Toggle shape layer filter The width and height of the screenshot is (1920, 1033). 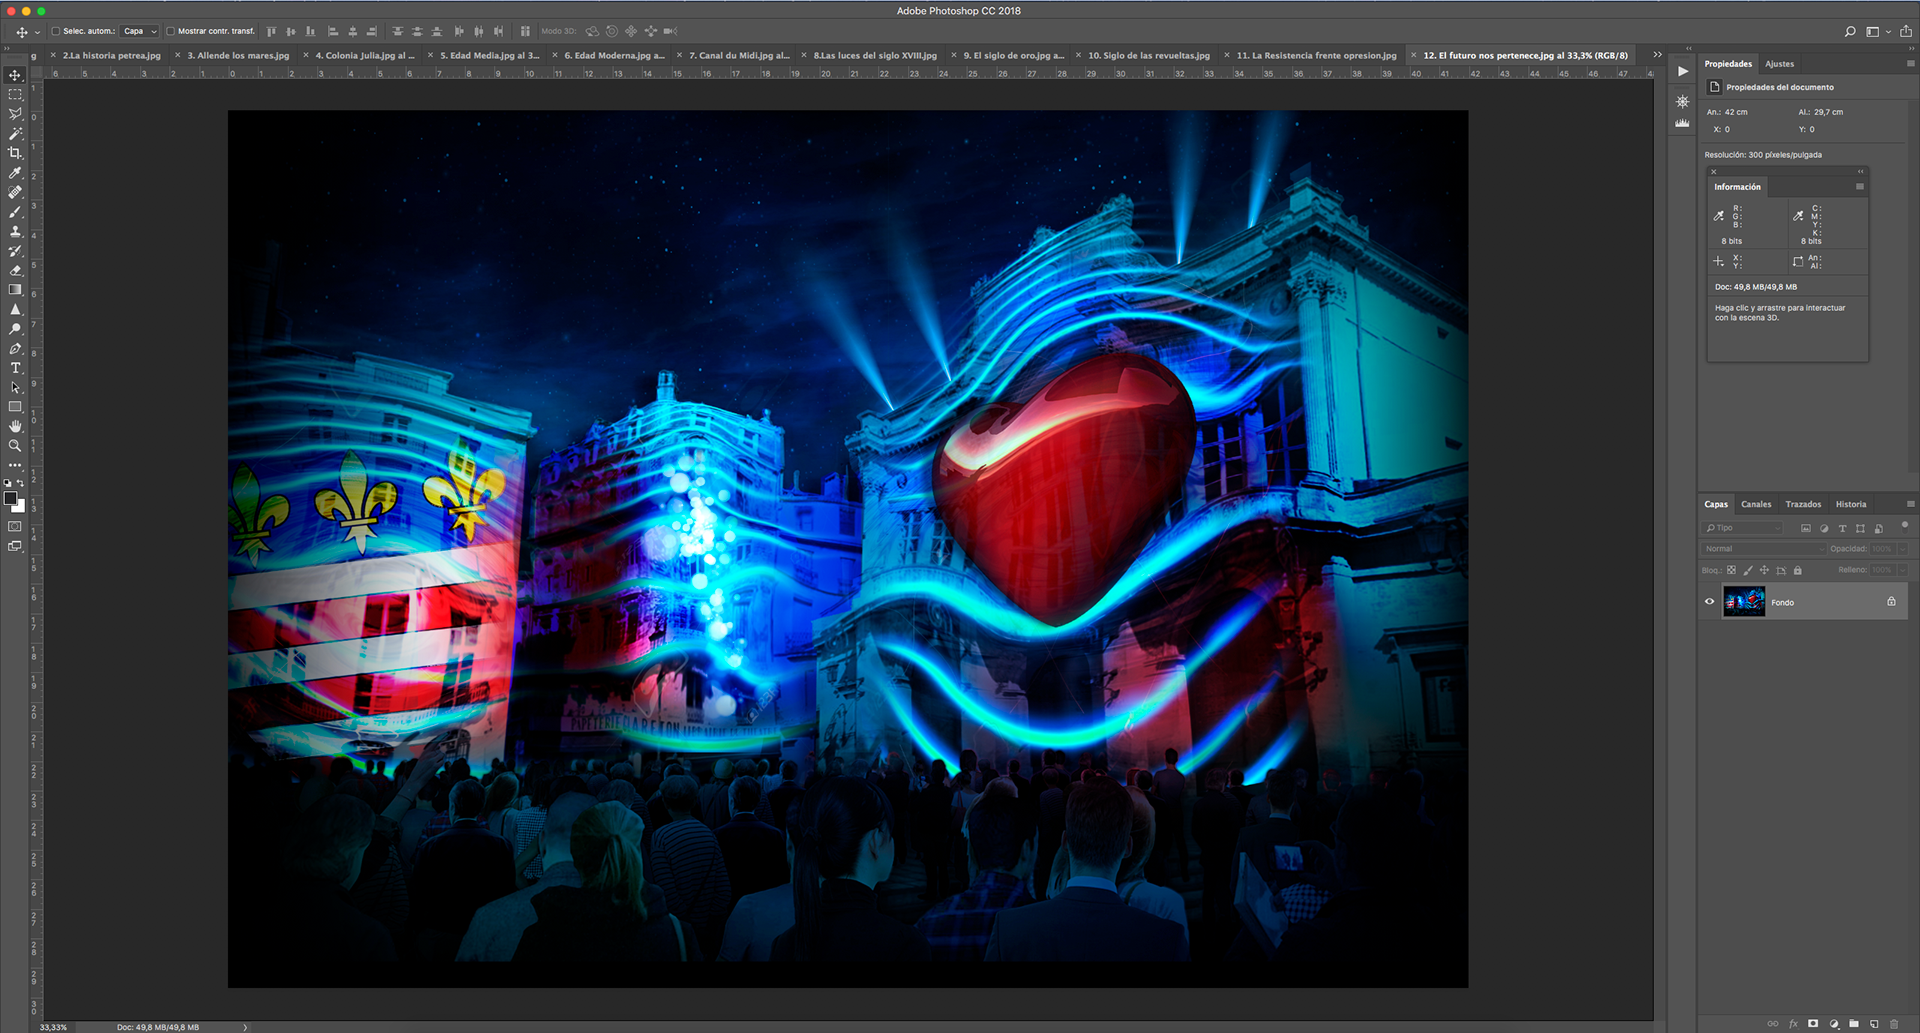1860,528
